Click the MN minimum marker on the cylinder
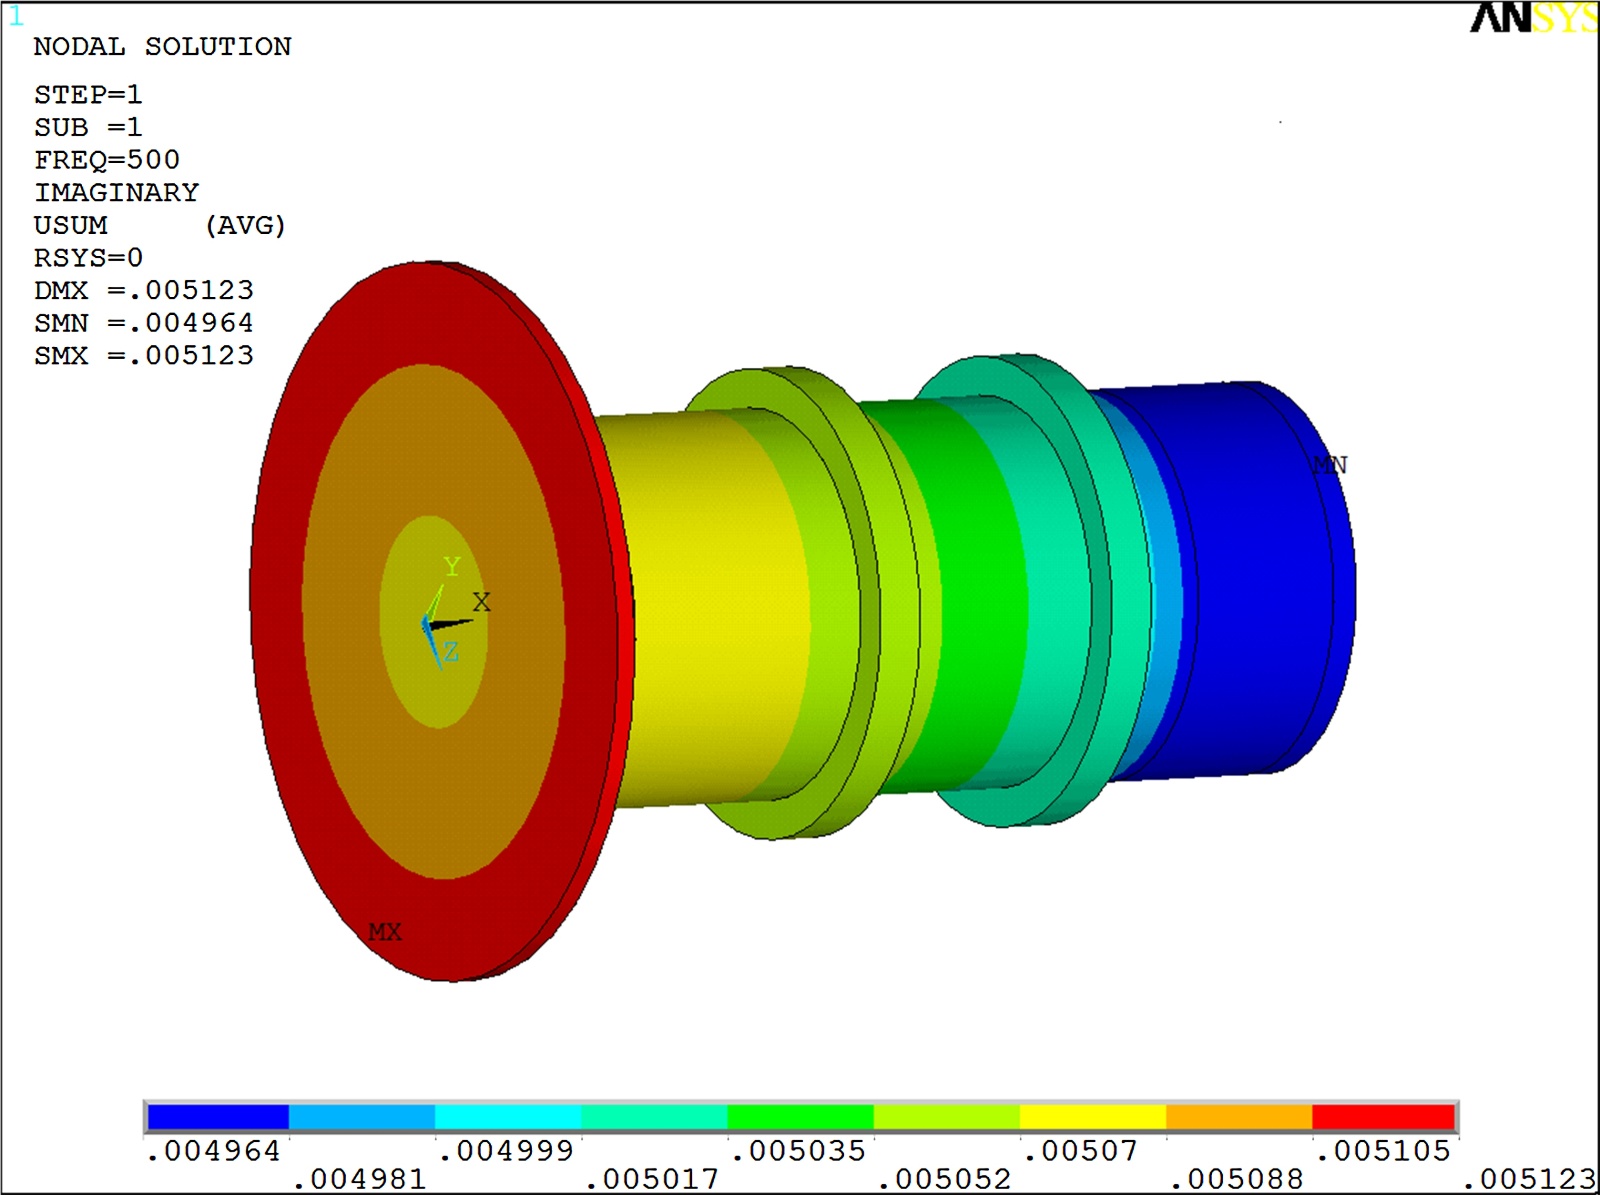 coord(1329,465)
